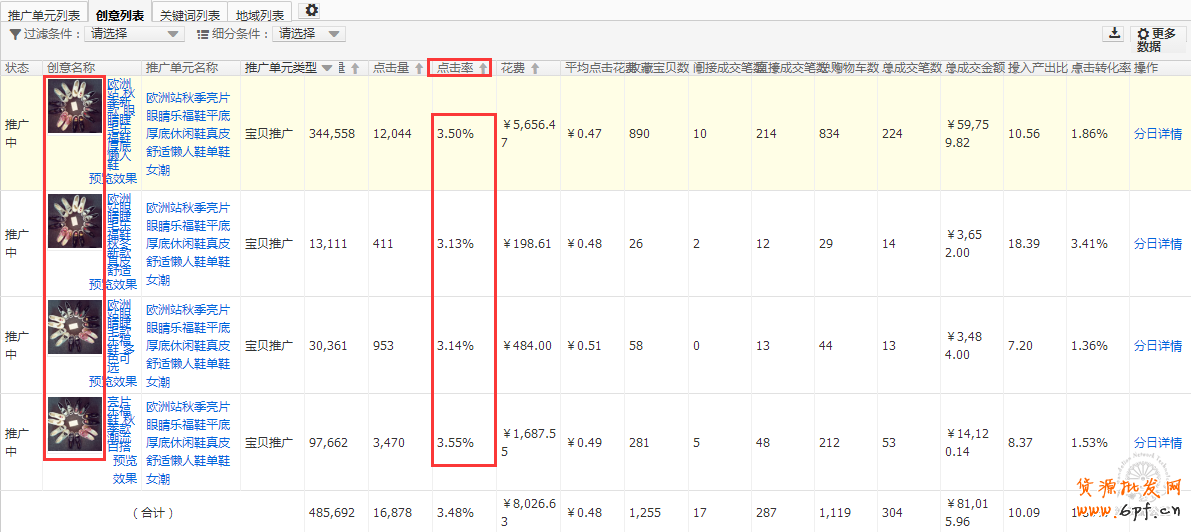Sort by 点击量 column arrow

(x=418, y=68)
